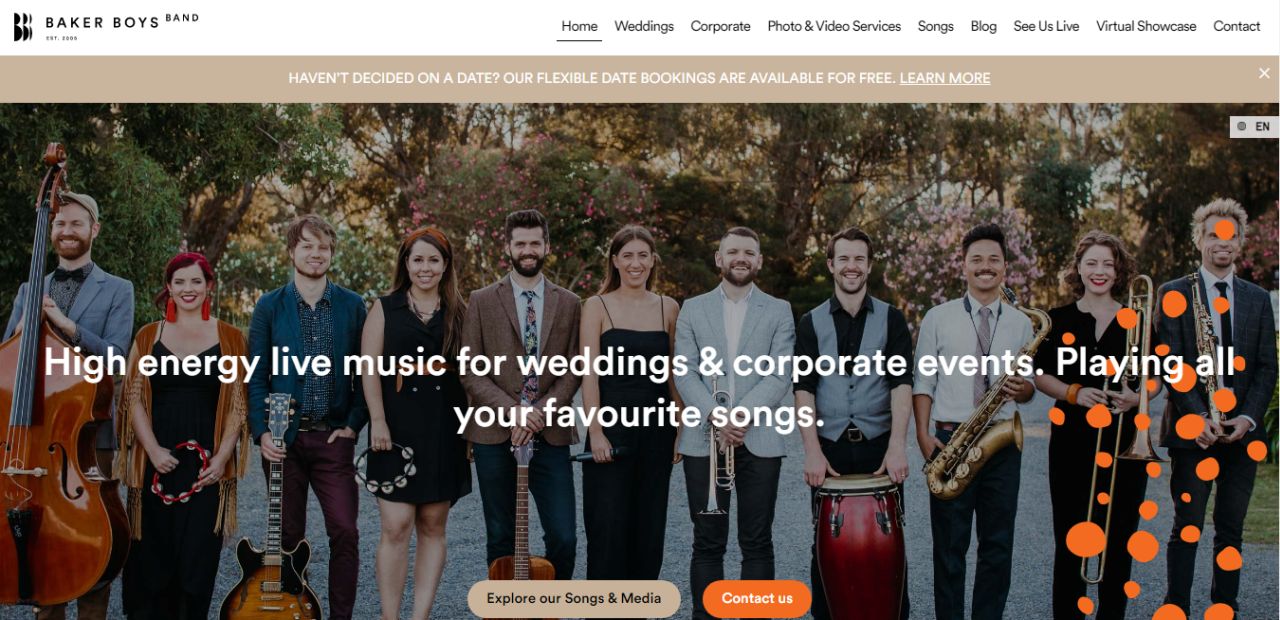Open the EN language selector

click(1254, 127)
